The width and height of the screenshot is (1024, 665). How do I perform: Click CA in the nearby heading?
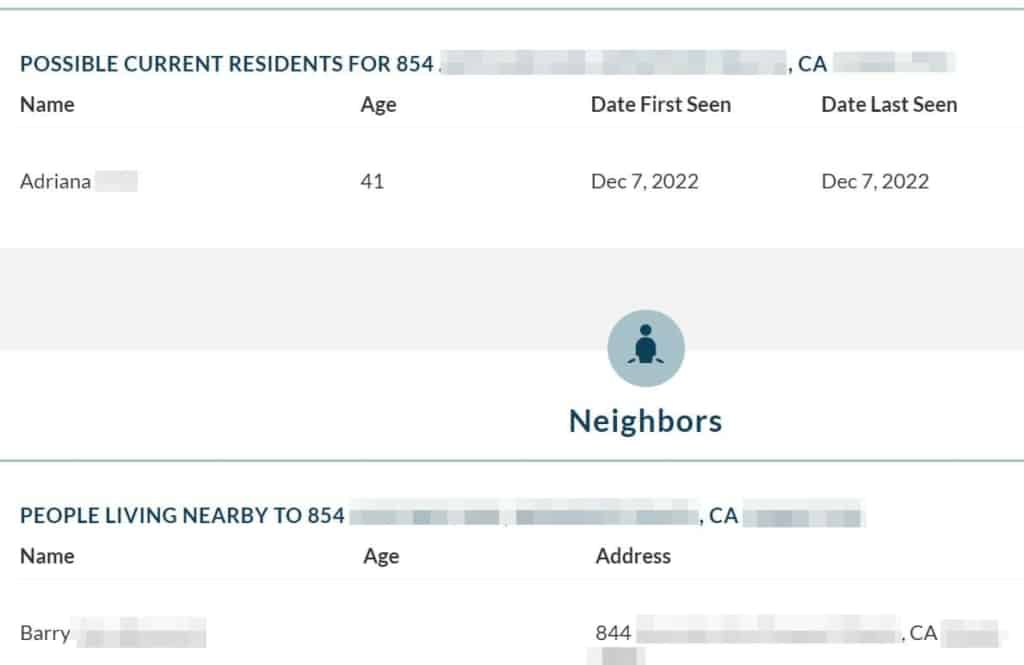click(724, 515)
